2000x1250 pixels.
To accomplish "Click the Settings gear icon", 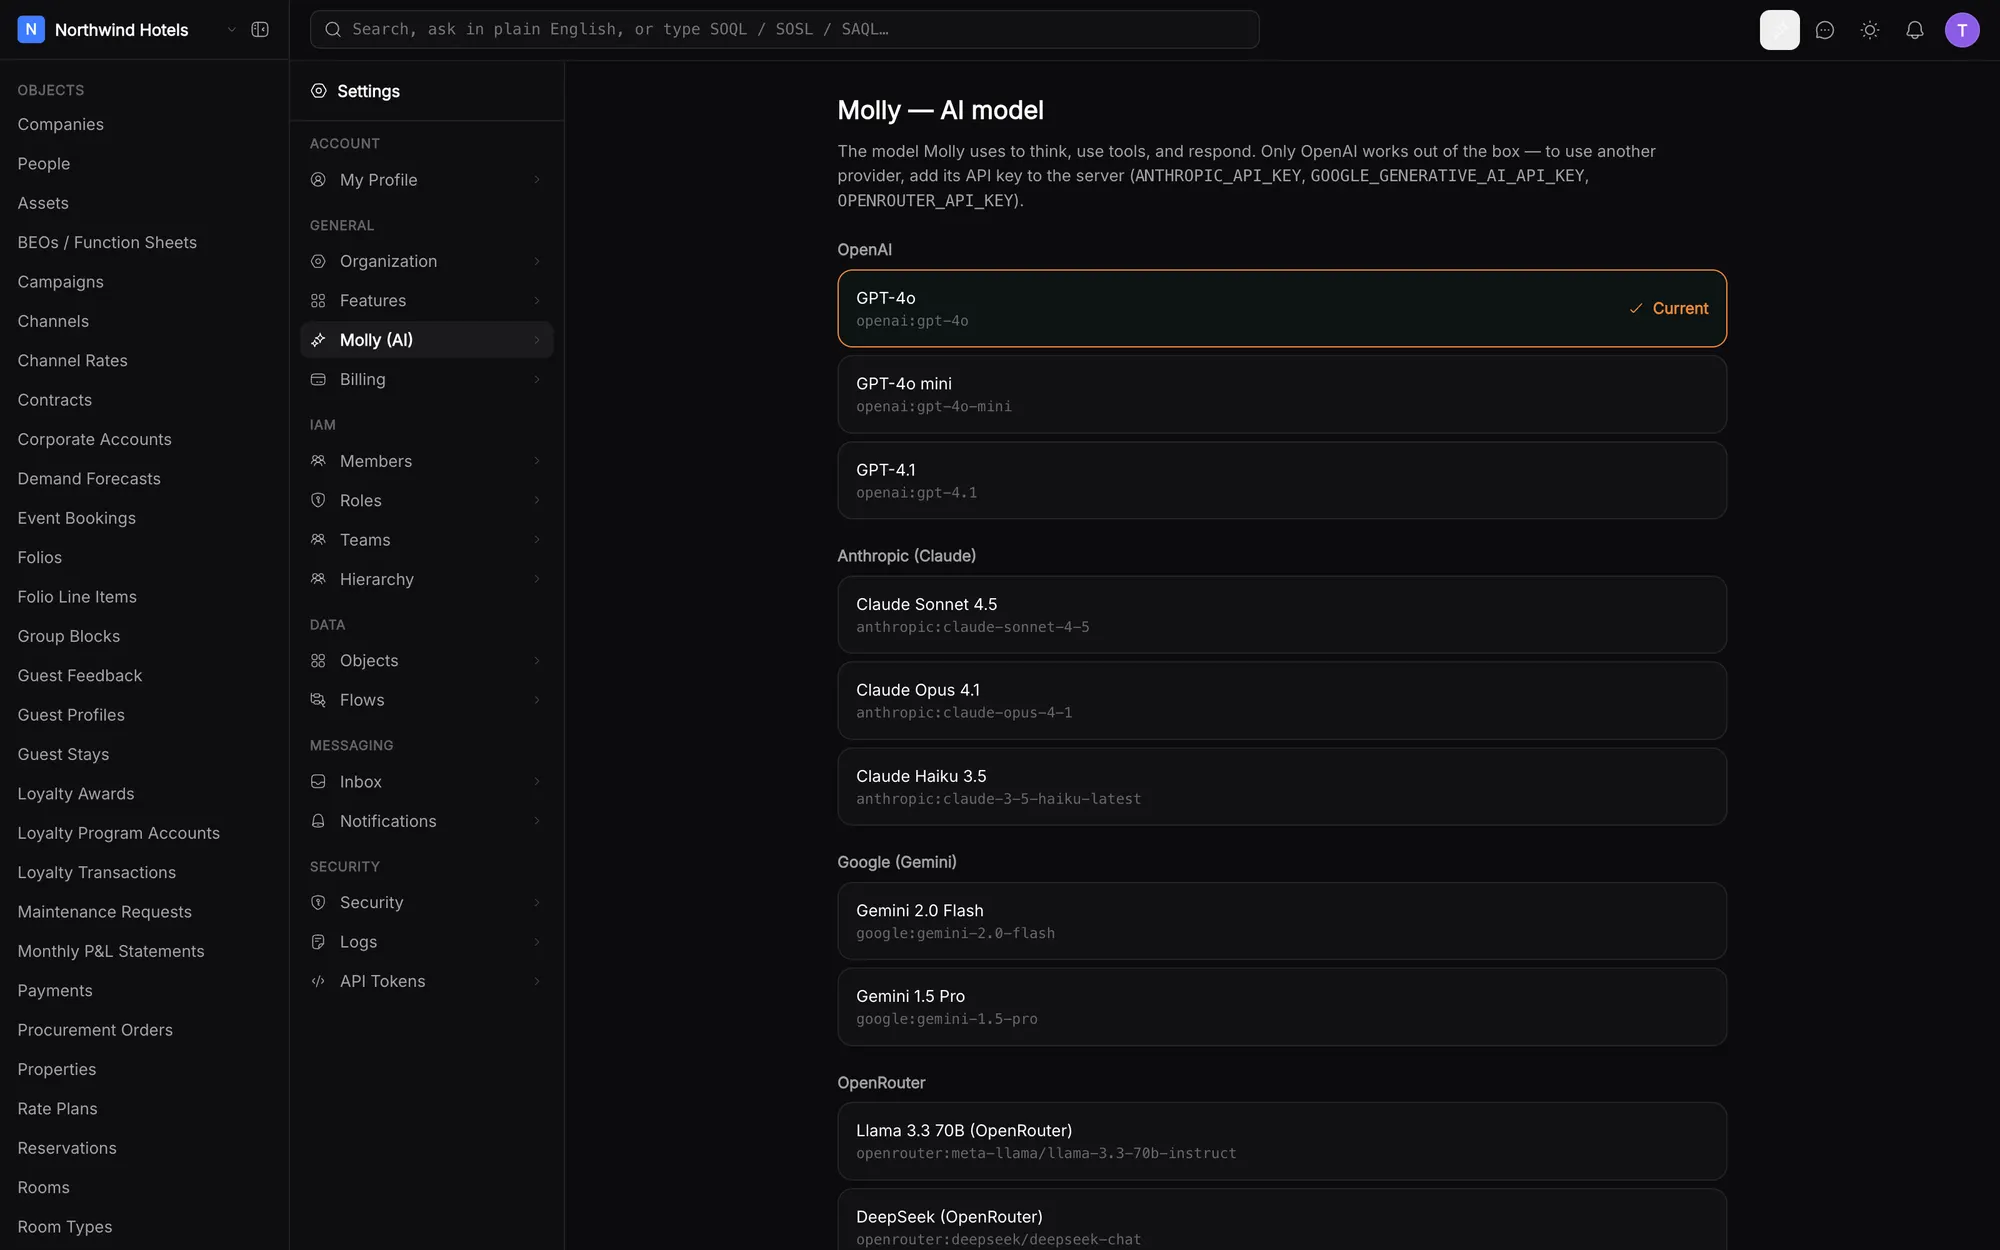I will pyautogui.click(x=318, y=91).
